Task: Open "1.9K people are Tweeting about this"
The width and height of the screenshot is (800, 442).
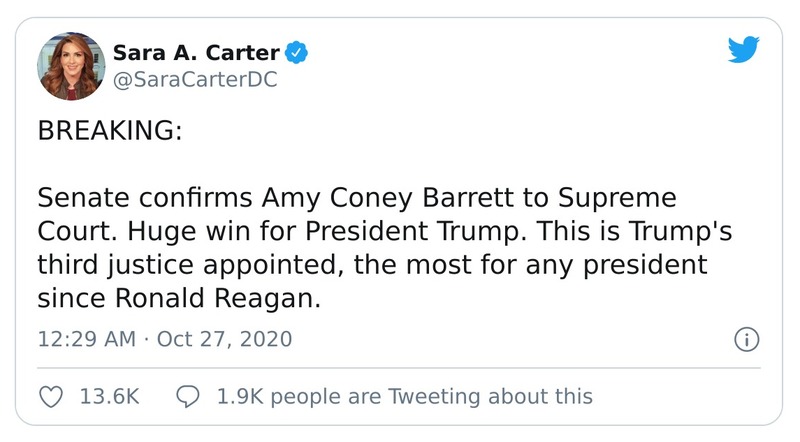Action: tap(404, 396)
